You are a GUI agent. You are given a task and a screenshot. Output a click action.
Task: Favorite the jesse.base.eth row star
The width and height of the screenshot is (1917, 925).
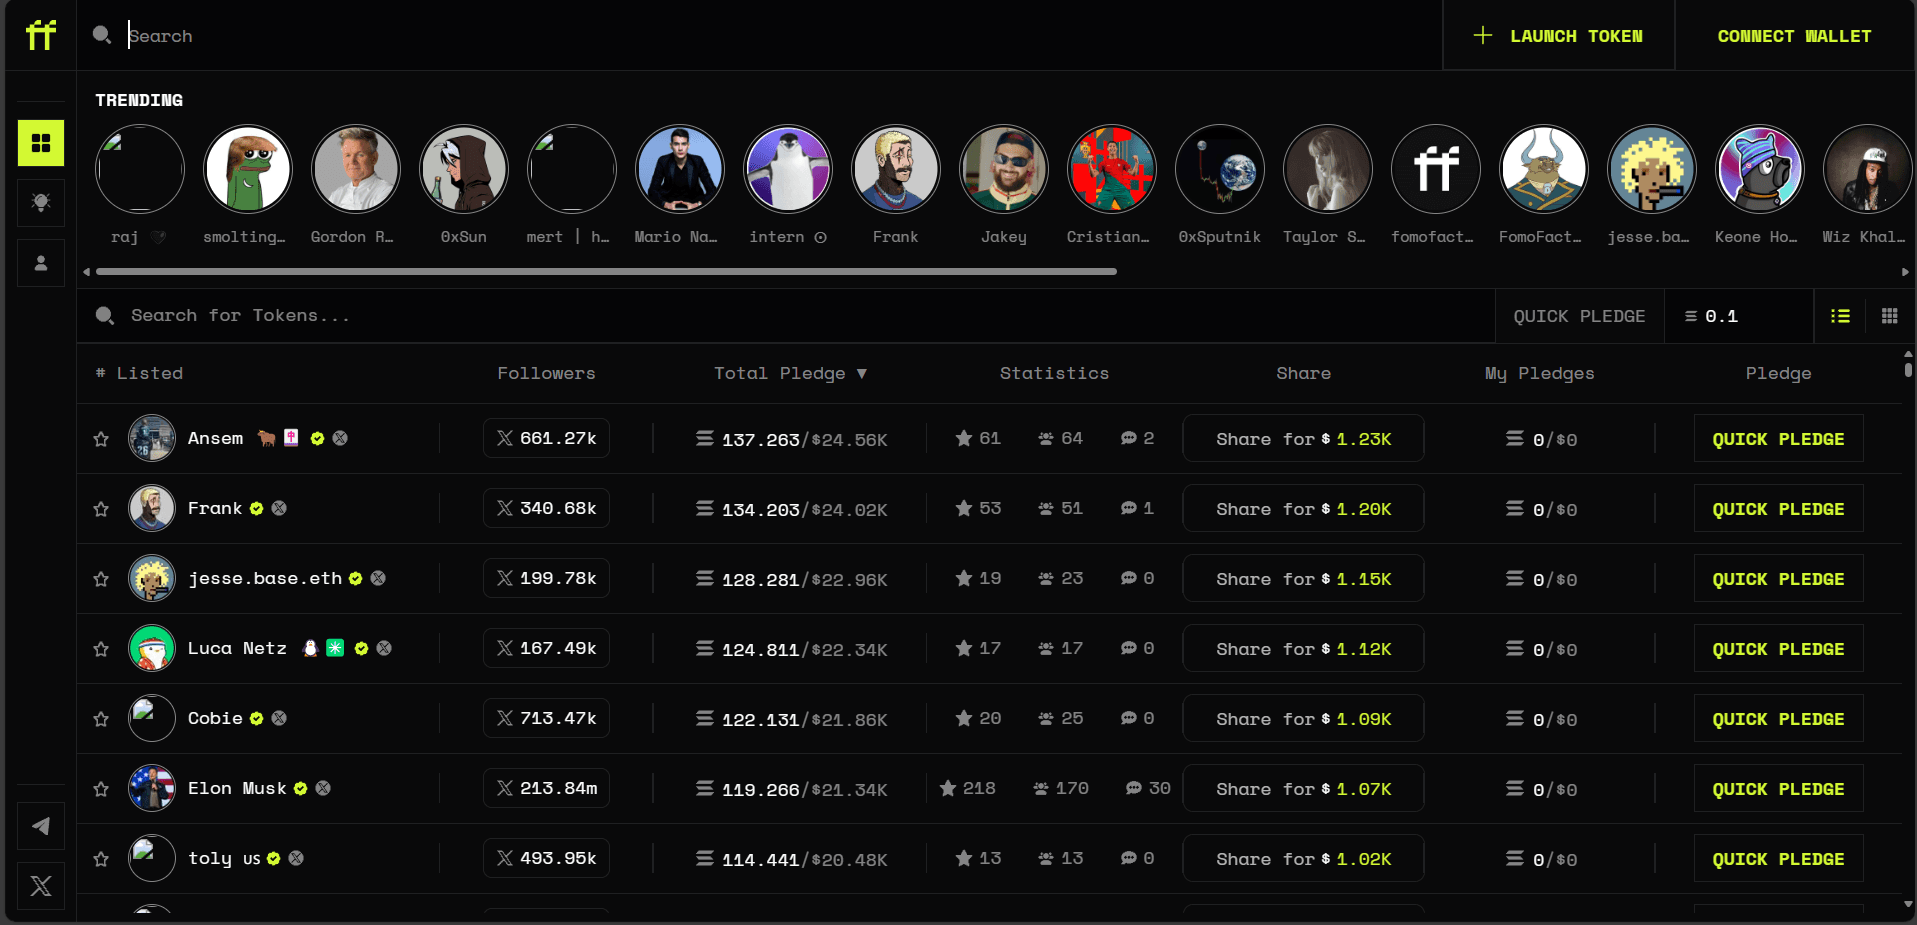(101, 579)
